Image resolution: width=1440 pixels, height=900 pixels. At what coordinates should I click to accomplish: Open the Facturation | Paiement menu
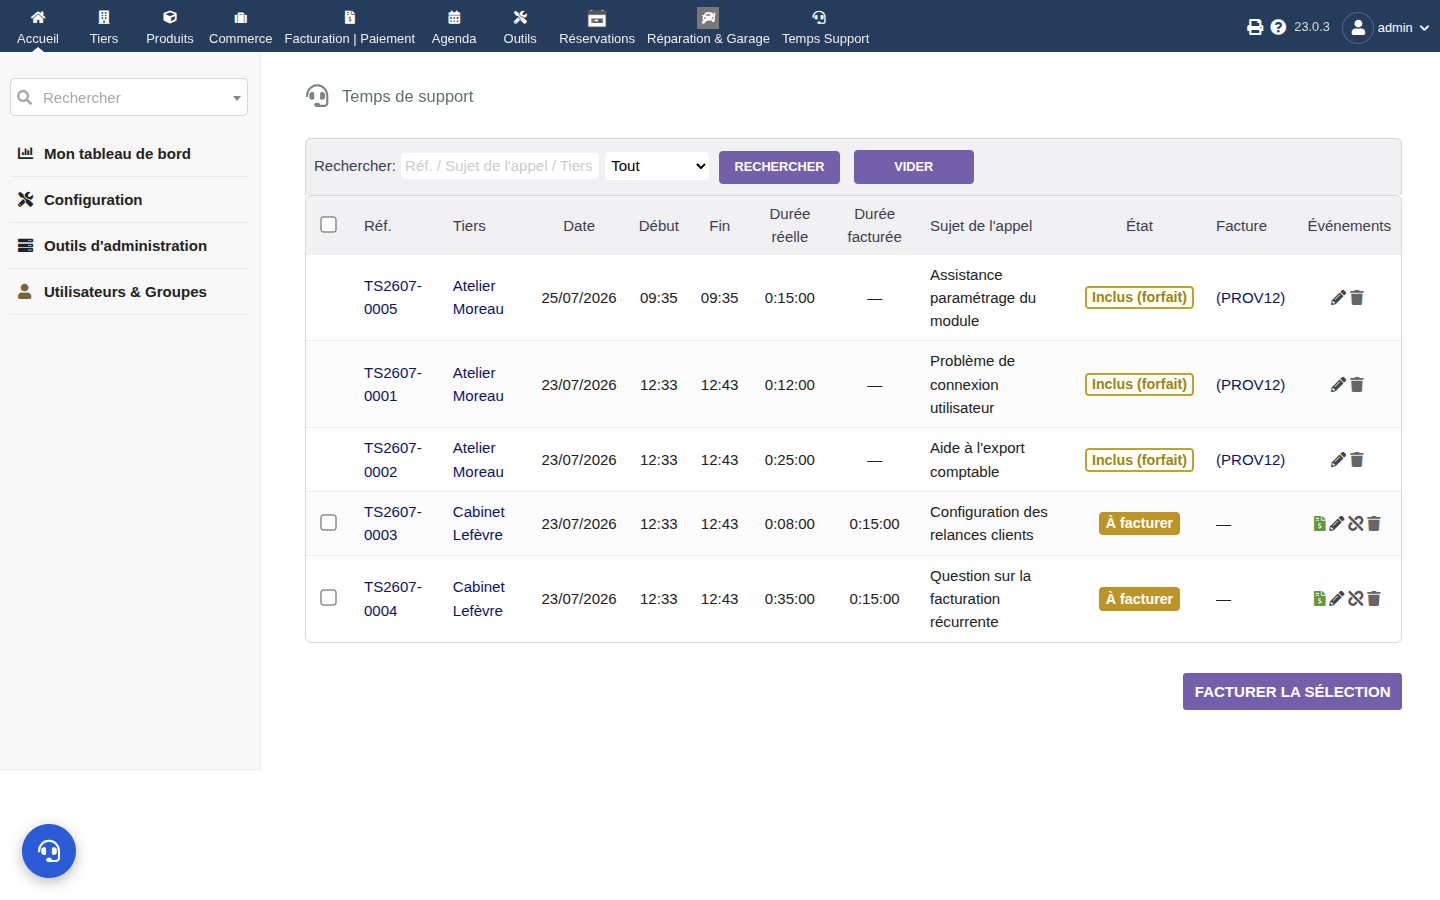point(350,27)
